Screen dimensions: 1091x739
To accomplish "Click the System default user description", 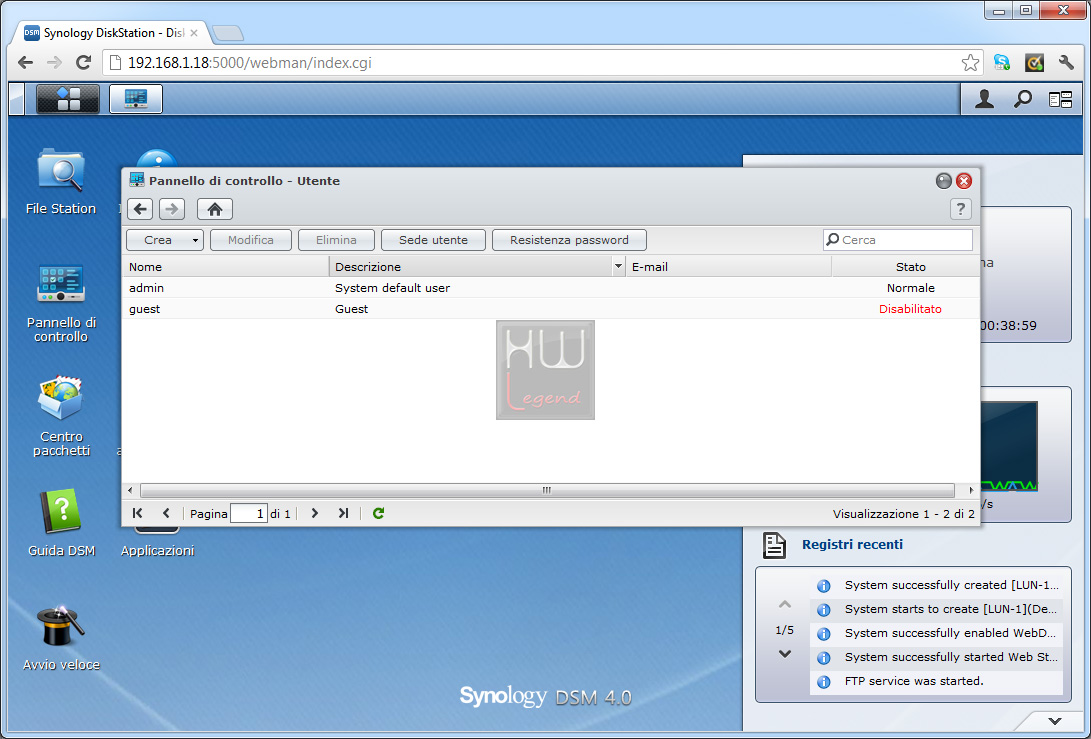I will point(392,288).
